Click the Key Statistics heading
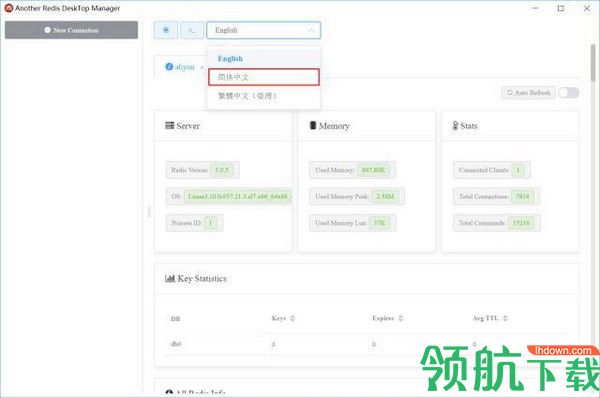The image size is (600, 398). (x=196, y=279)
